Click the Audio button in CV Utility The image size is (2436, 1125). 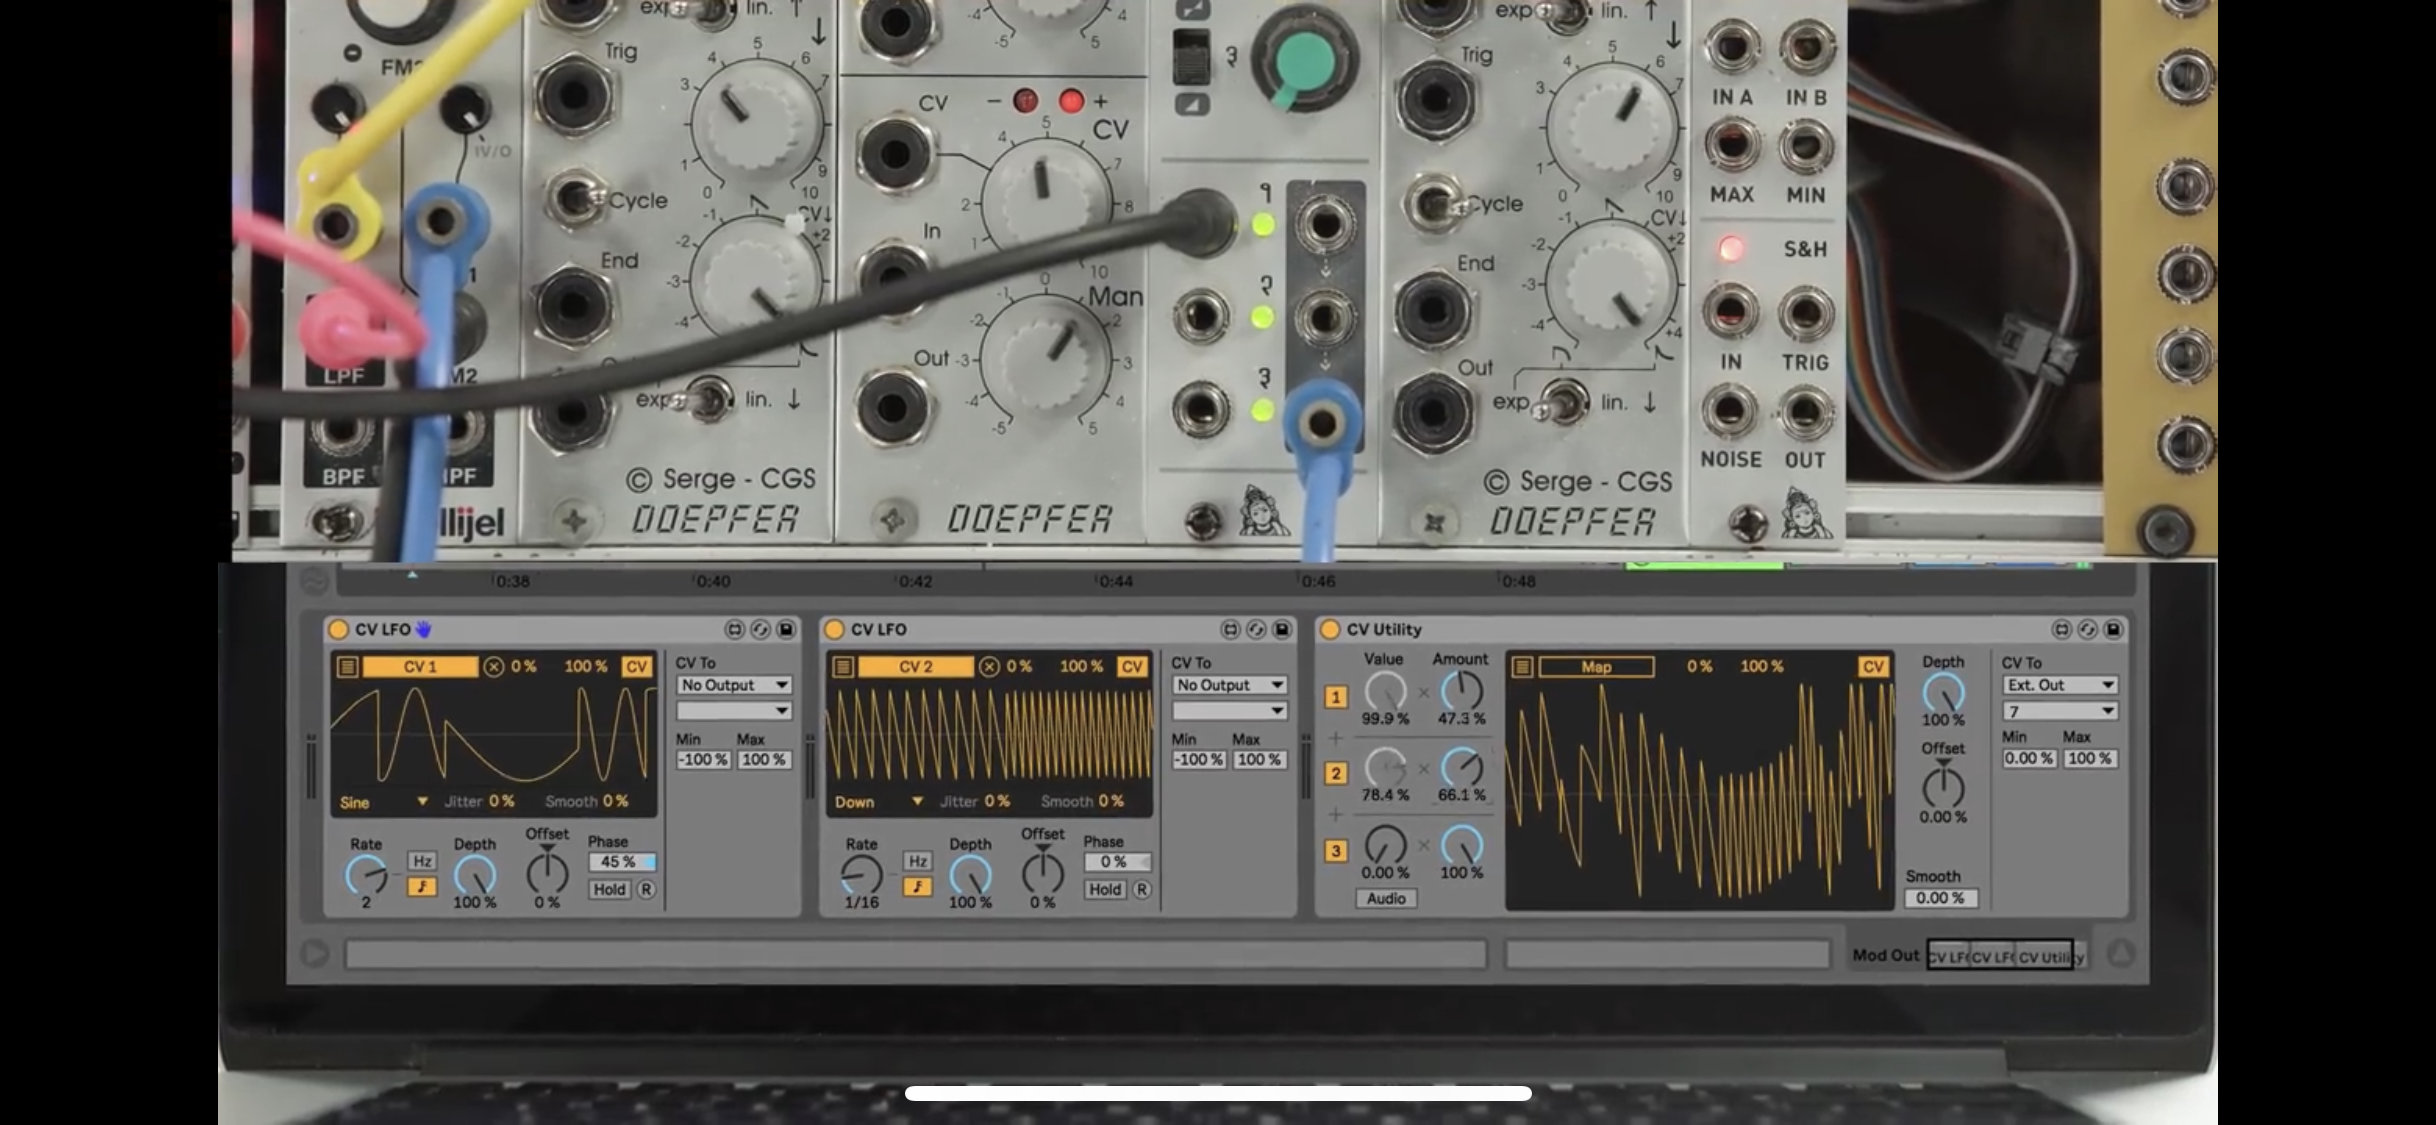(x=1385, y=898)
